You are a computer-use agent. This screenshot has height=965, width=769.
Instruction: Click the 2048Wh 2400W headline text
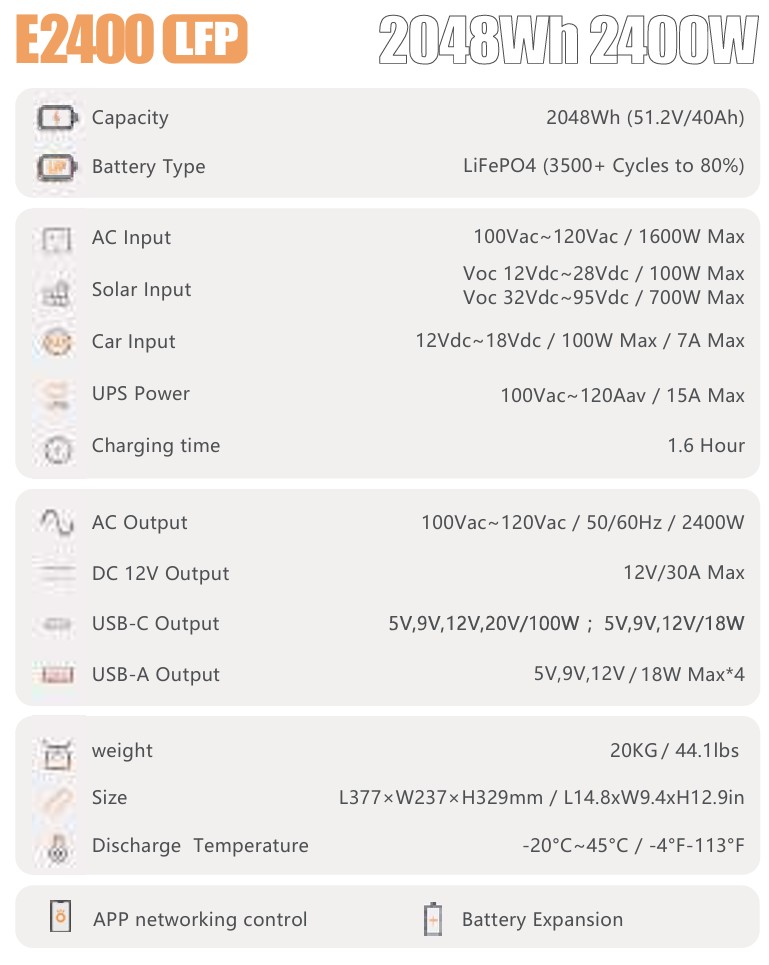click(568, 42)
